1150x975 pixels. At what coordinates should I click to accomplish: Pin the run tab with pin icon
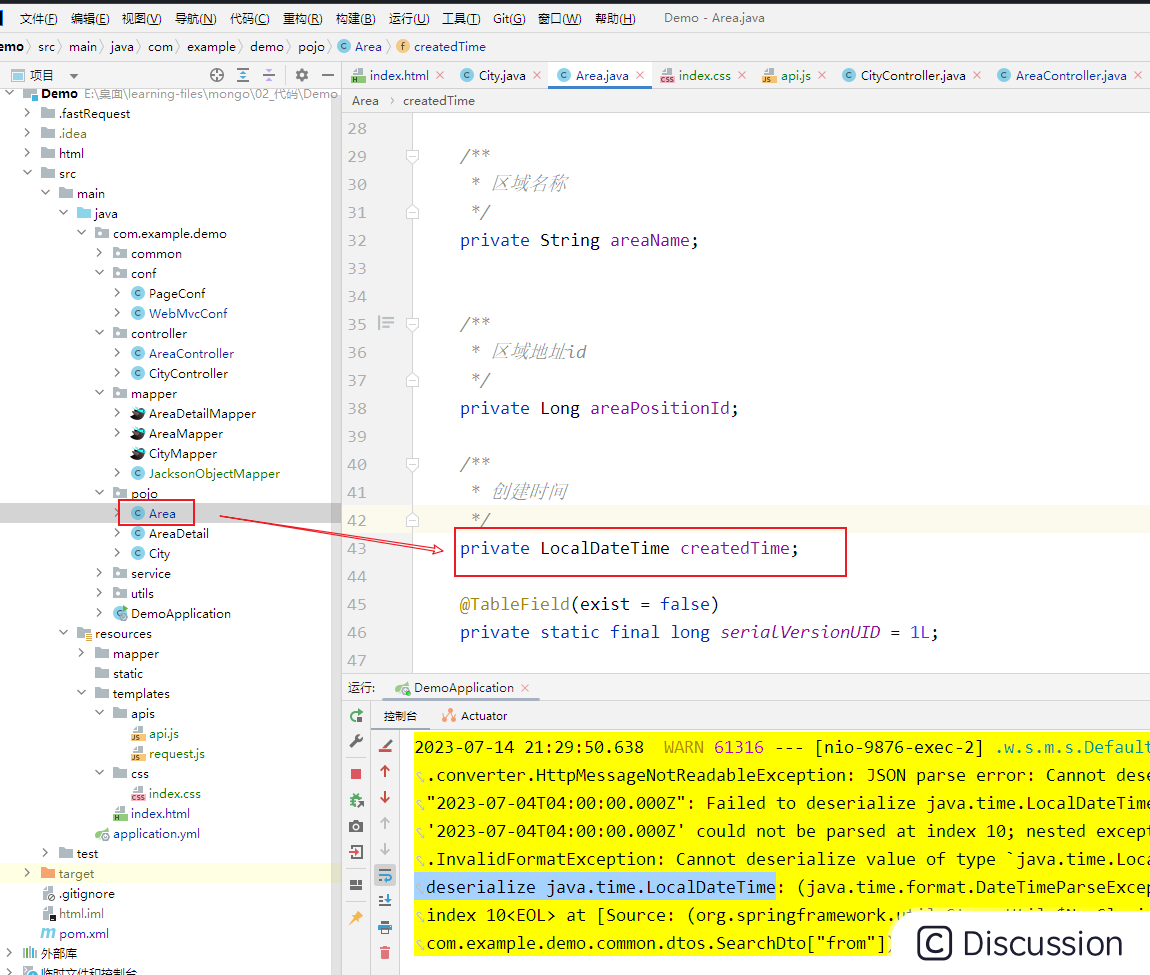[356, 917]
